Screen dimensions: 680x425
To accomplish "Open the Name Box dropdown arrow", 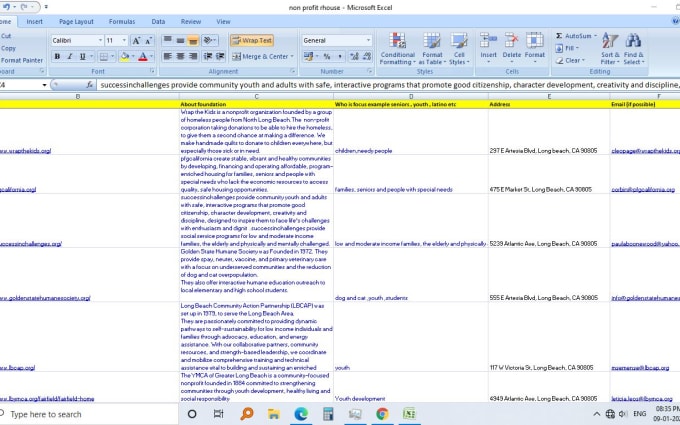I will 44,85.
